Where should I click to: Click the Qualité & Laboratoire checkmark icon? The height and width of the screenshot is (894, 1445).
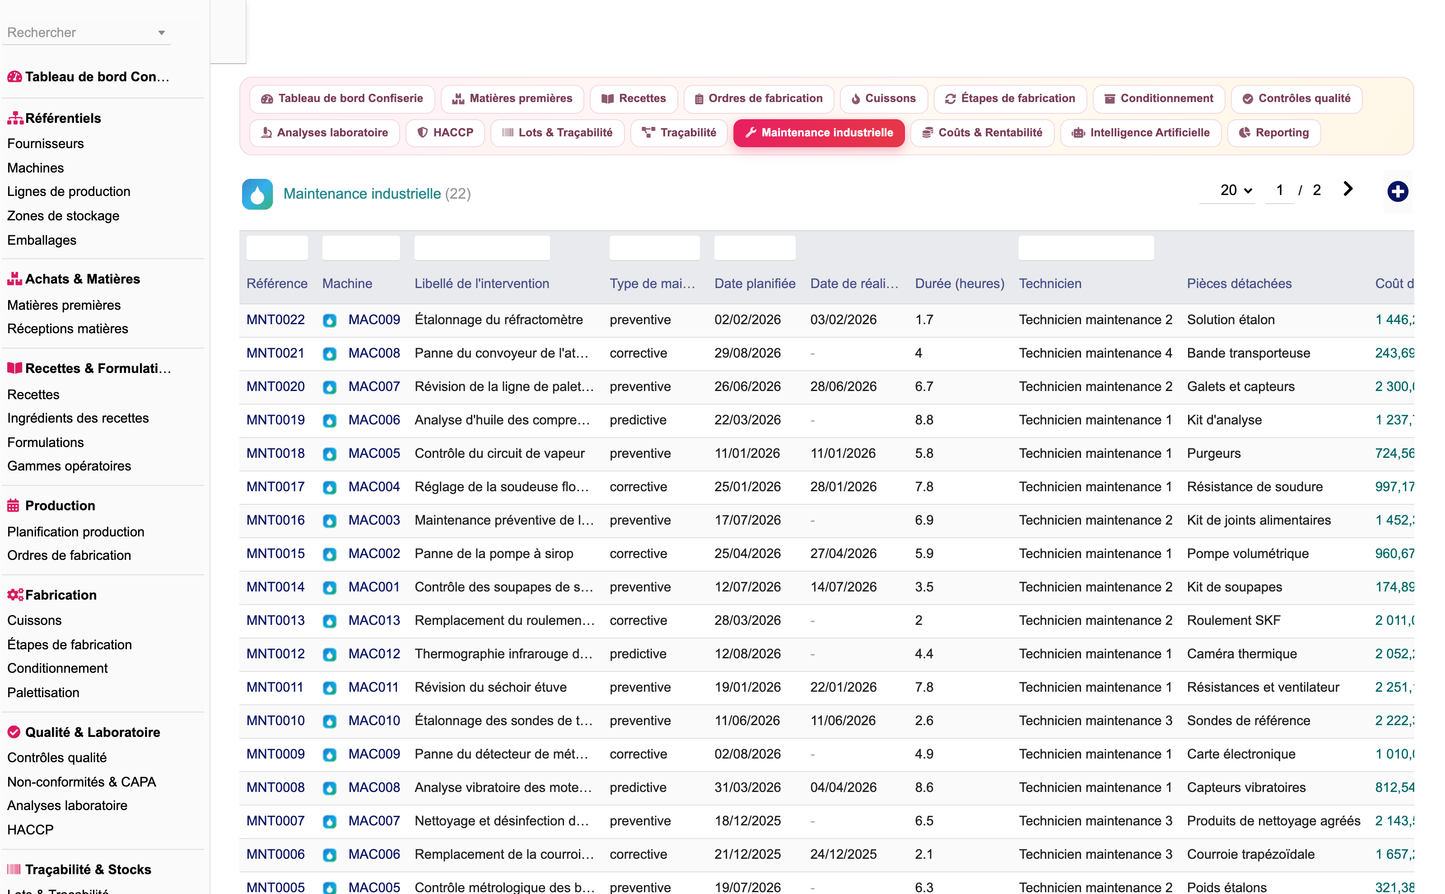pos(14,732)
